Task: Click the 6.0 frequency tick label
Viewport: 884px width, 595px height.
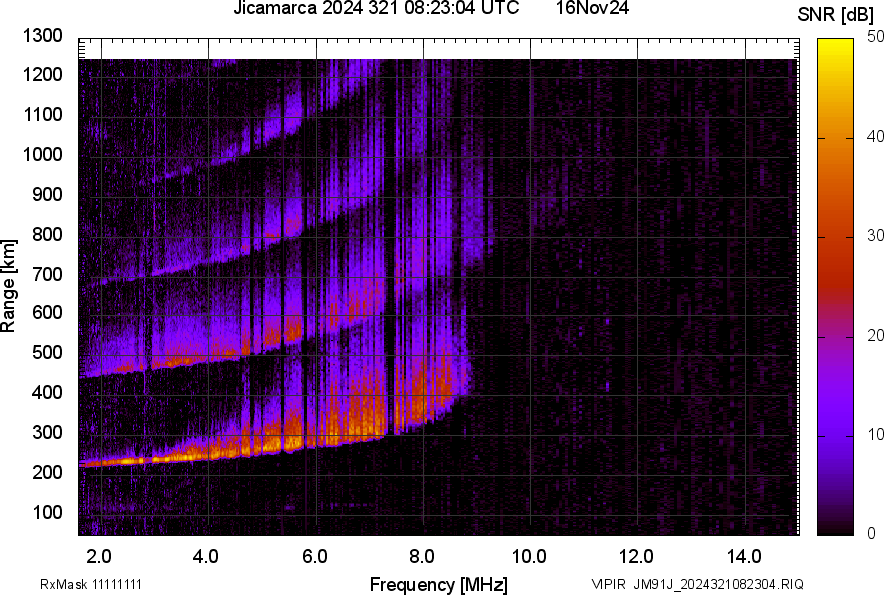Action: coord(315,557)
